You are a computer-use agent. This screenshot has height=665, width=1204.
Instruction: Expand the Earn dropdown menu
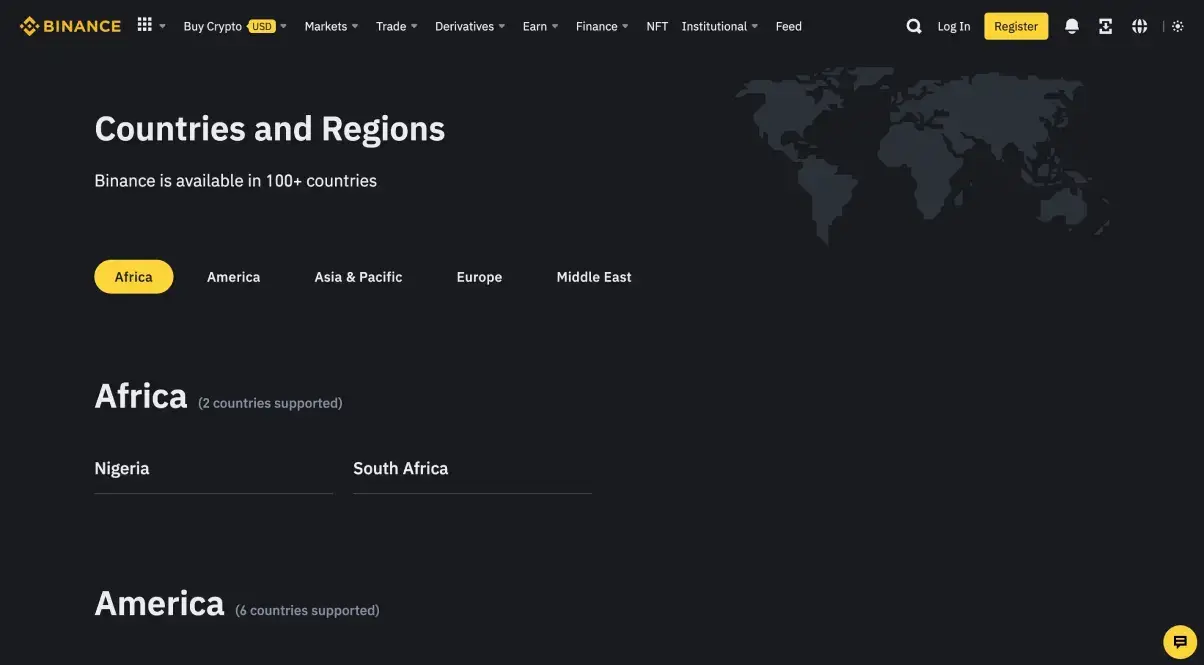[541, 27]
